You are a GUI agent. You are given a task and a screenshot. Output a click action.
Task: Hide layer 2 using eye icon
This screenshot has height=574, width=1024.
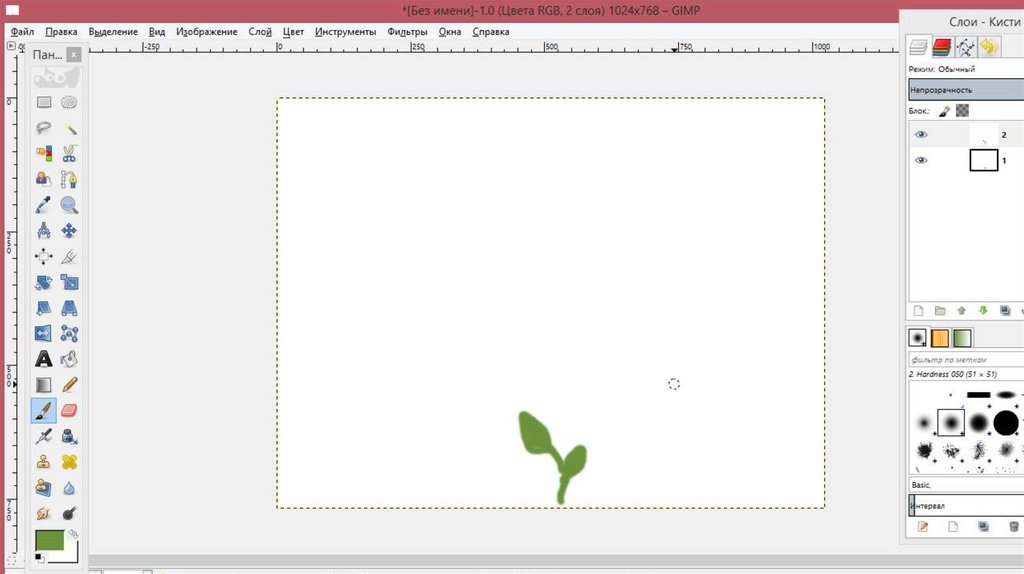point(921,134)
